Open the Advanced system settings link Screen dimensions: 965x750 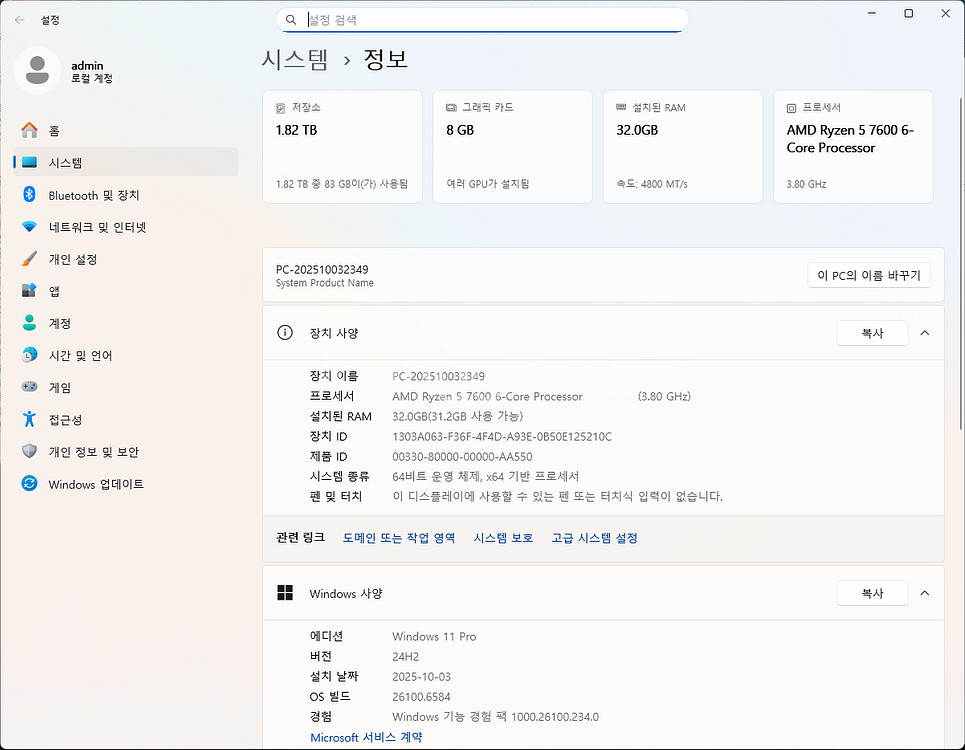coord(594,538)
